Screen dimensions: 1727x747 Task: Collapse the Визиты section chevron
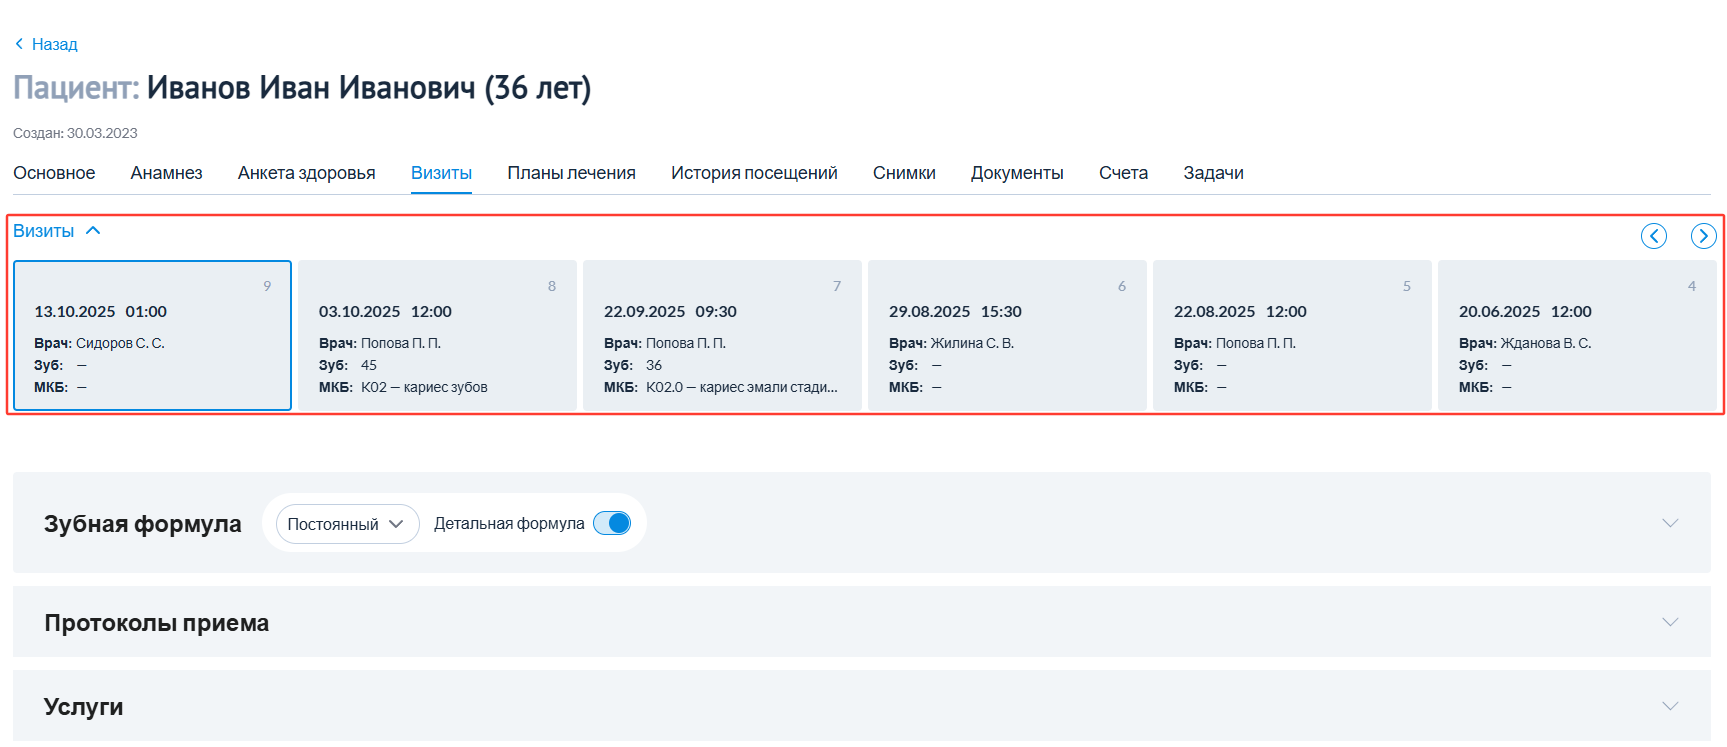pyautogui.click(x=93, y=231)
